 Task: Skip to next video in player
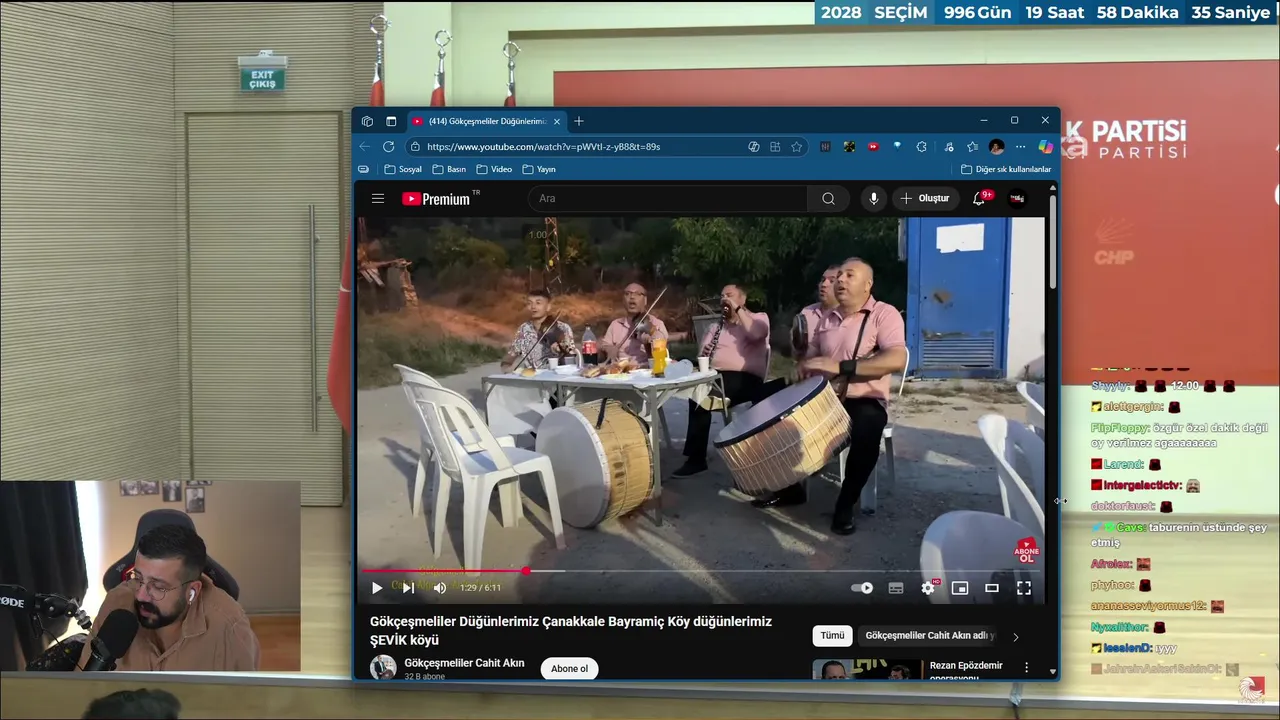pos(408,588)
